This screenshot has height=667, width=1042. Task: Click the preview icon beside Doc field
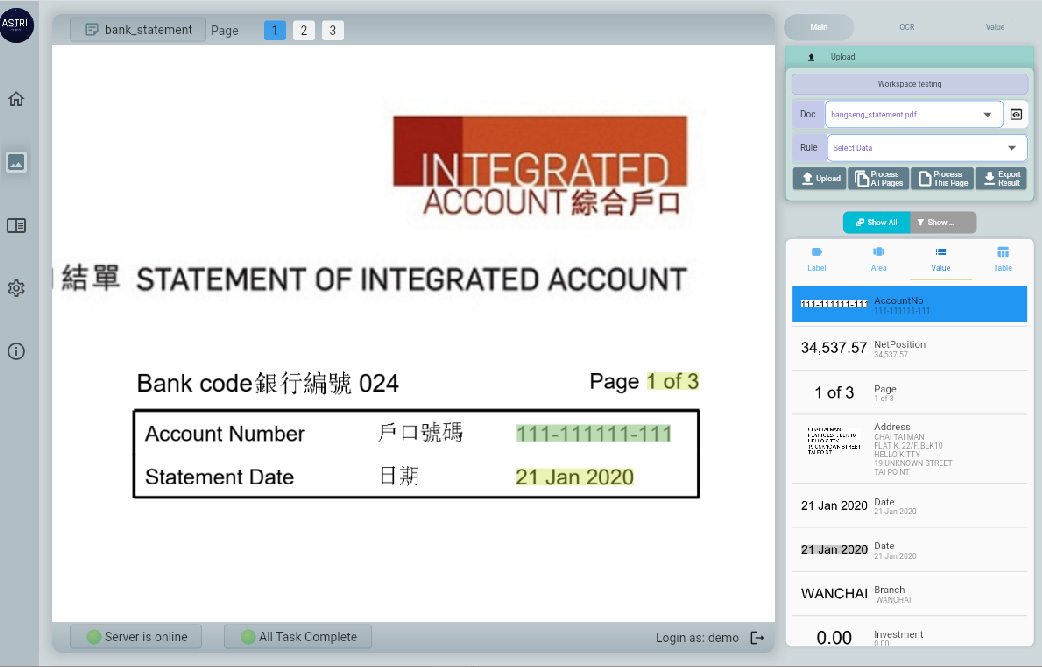(x=1016, y=114)
